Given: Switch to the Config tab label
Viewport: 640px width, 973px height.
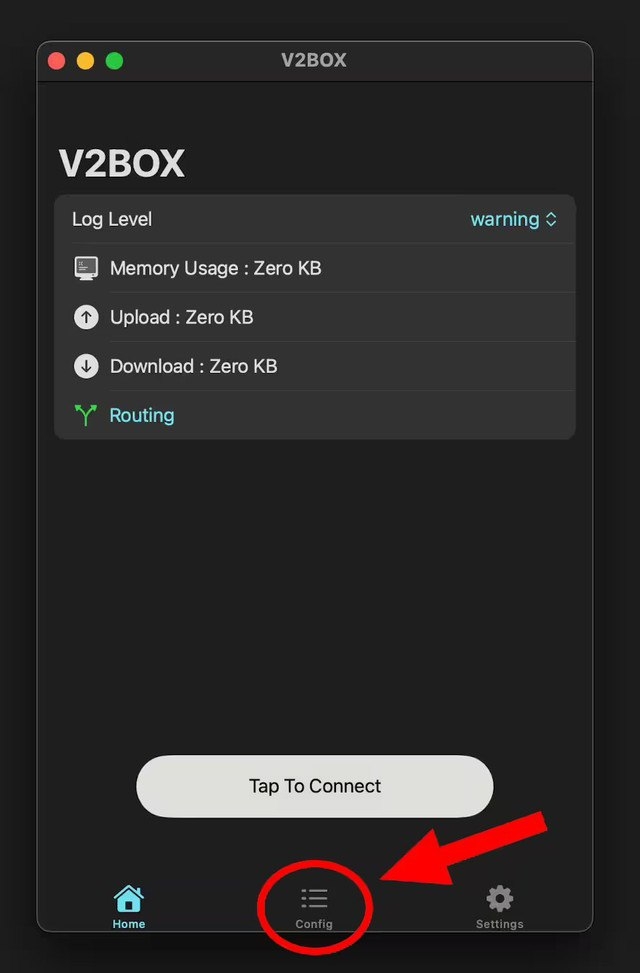Looking at the screenshot, I should [314, 924].
